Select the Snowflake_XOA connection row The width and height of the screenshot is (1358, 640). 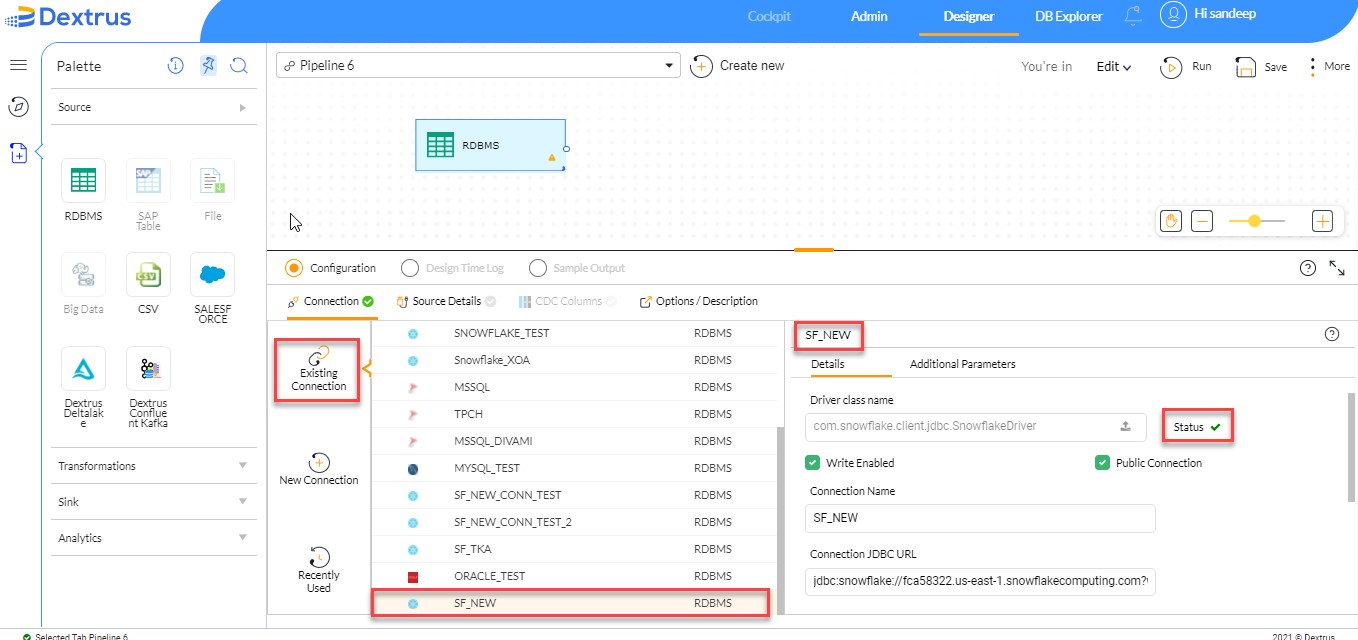coord(573,360)
